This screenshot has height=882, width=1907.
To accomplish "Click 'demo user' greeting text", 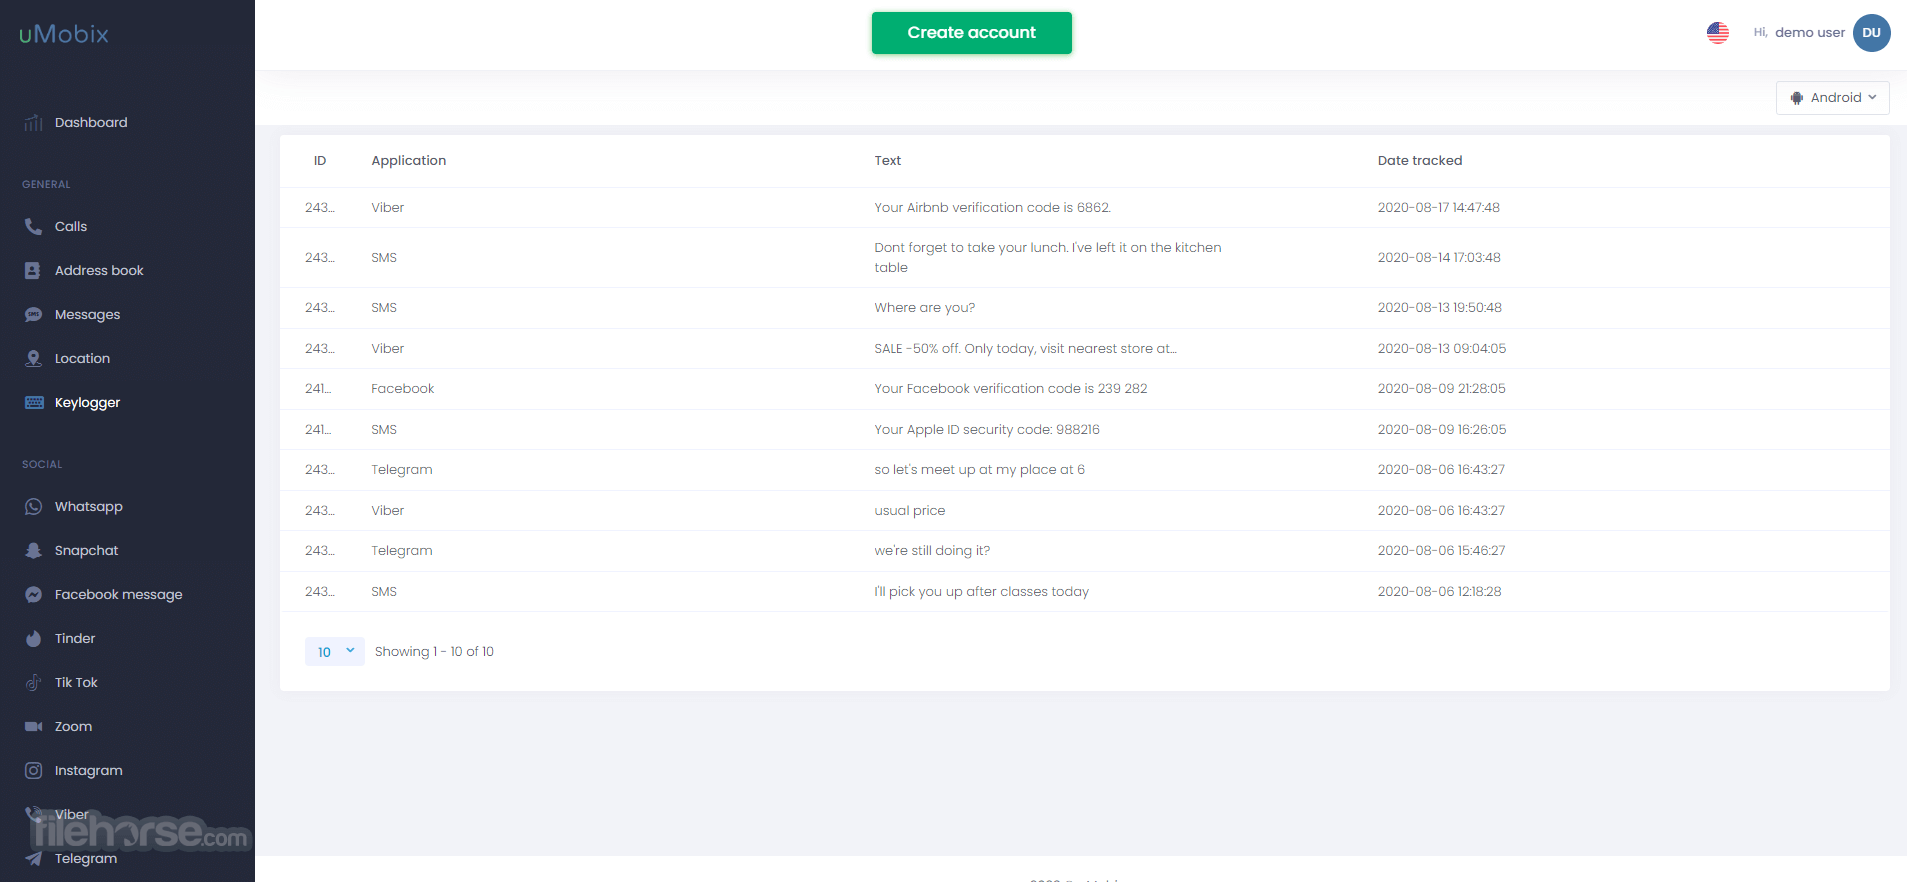I will (1810, 33).
